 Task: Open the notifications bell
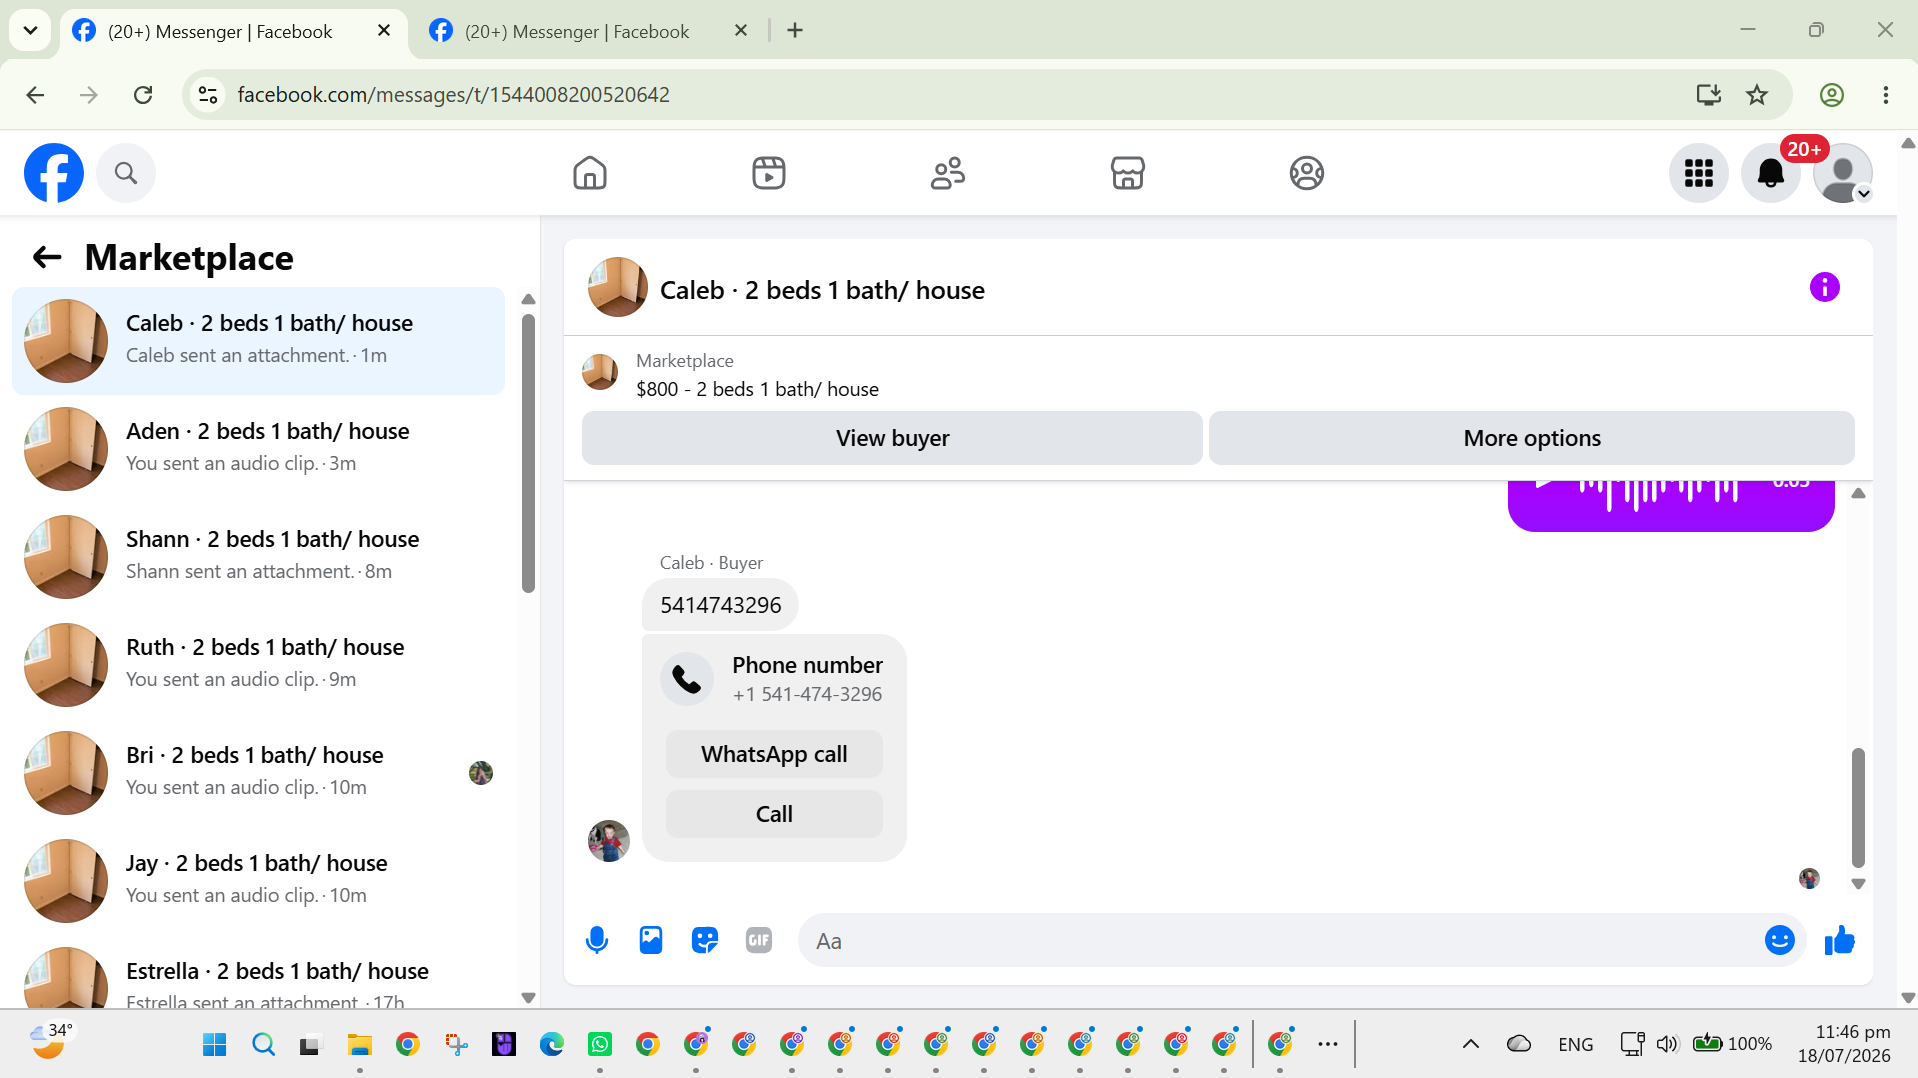[1771, 173]
